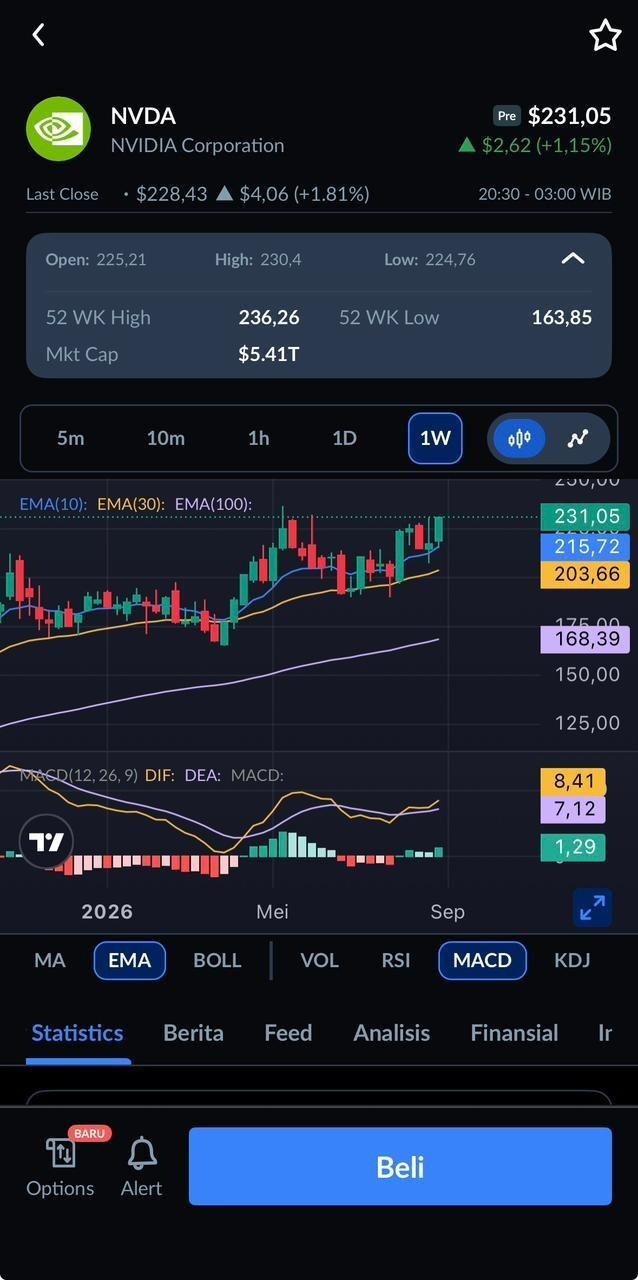Tap the MACD(12, 26, 9) legend
Screen dimensions: 638x1280
[79, 775]
